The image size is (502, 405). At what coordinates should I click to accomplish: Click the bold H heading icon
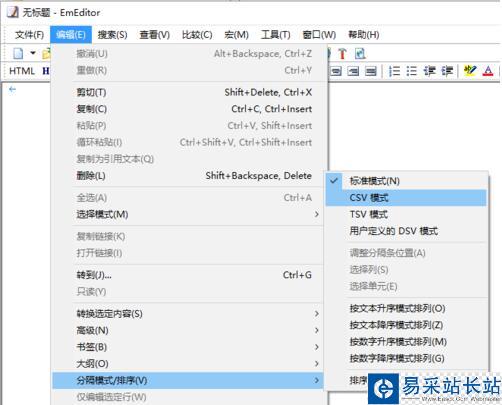46,71
